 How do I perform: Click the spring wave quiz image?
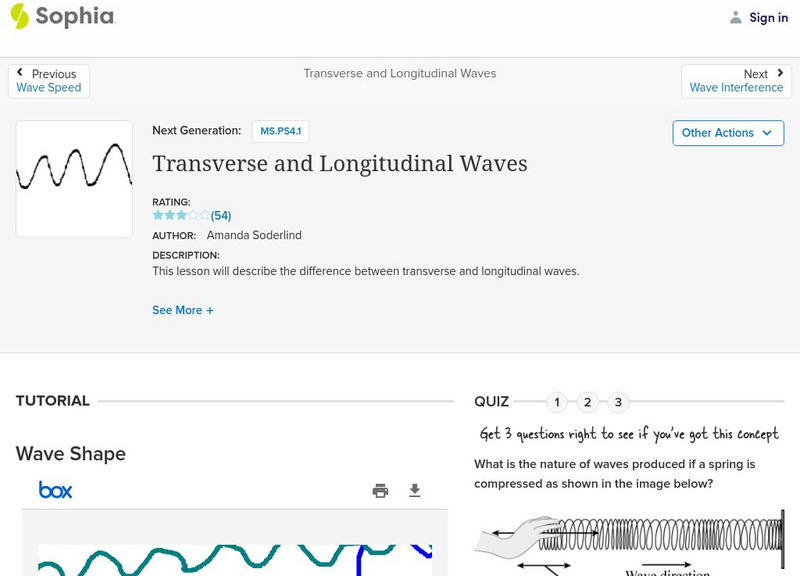coord(630,540)
